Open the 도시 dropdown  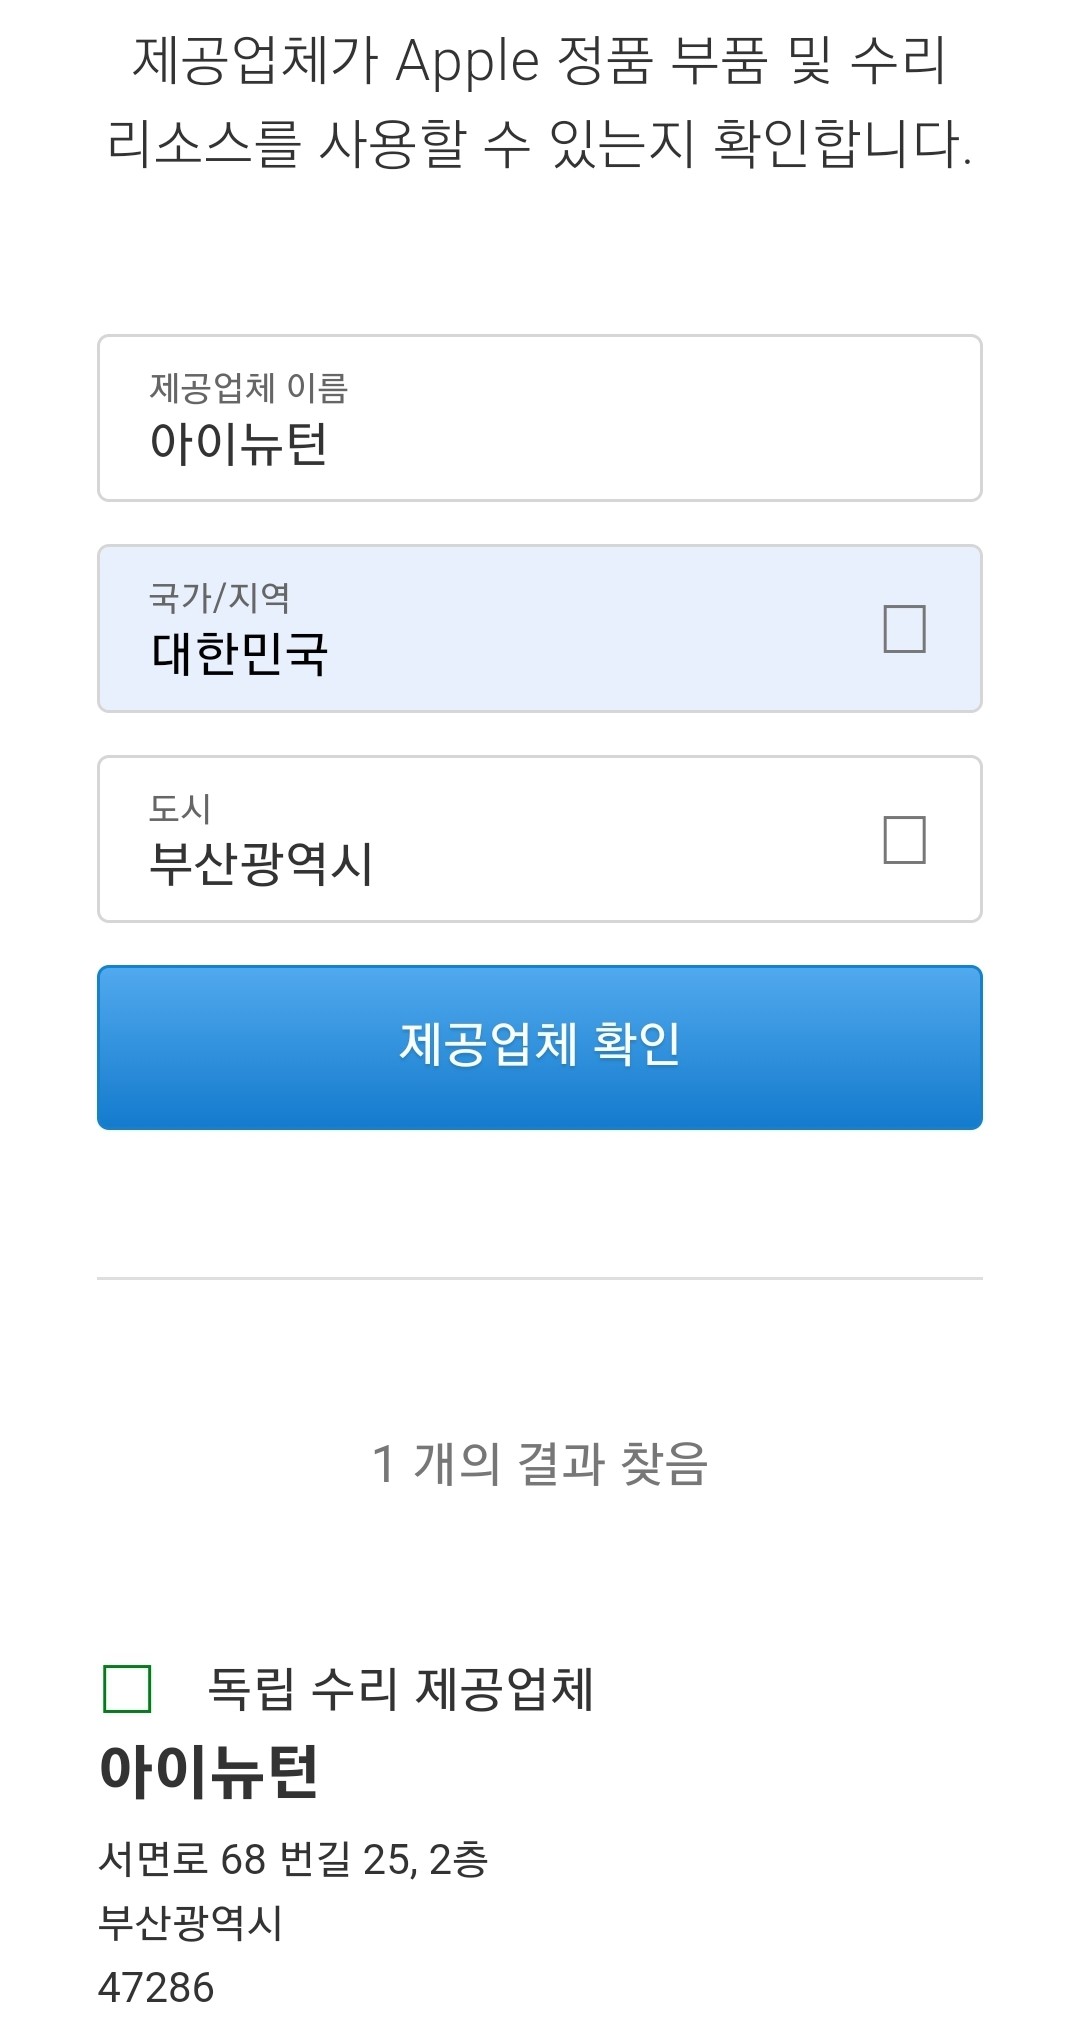pyautogui.click(x=540, y=839)
